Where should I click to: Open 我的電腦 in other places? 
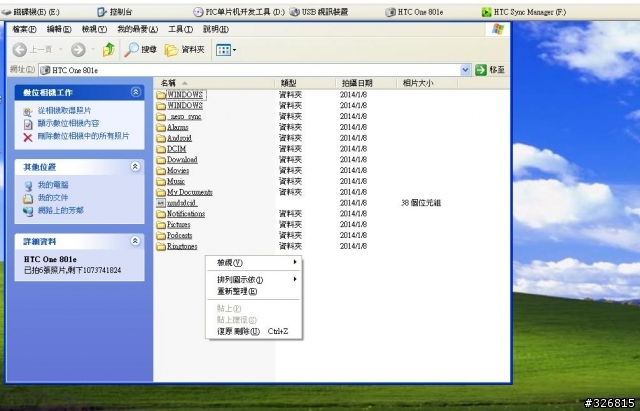point(53,185)
